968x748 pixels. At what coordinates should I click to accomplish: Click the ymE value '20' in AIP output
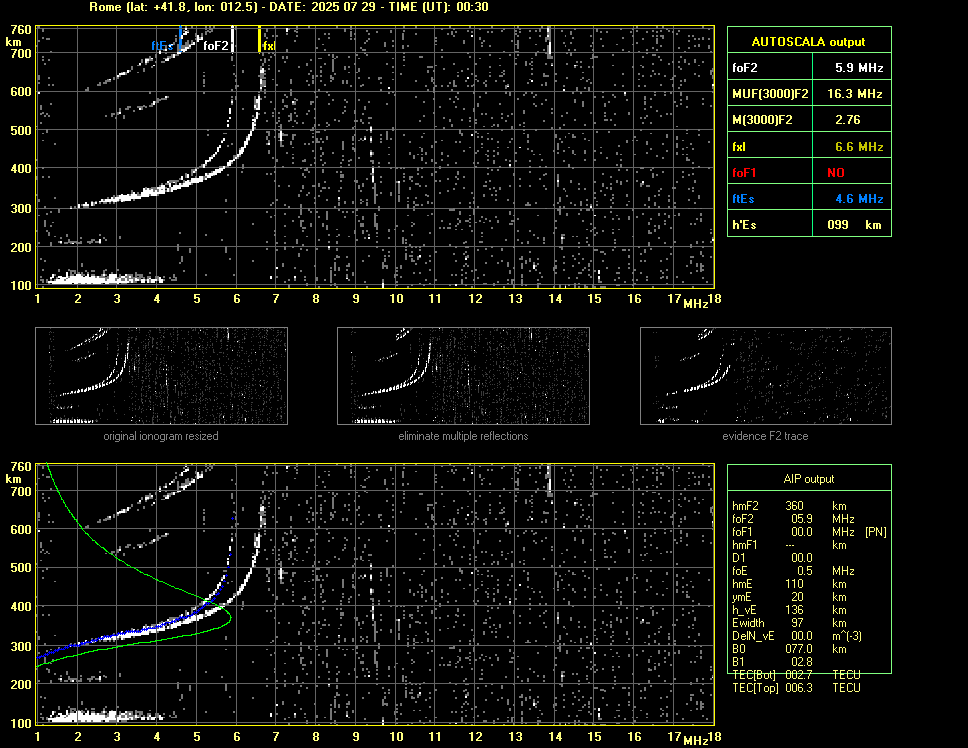coord(798,597)
